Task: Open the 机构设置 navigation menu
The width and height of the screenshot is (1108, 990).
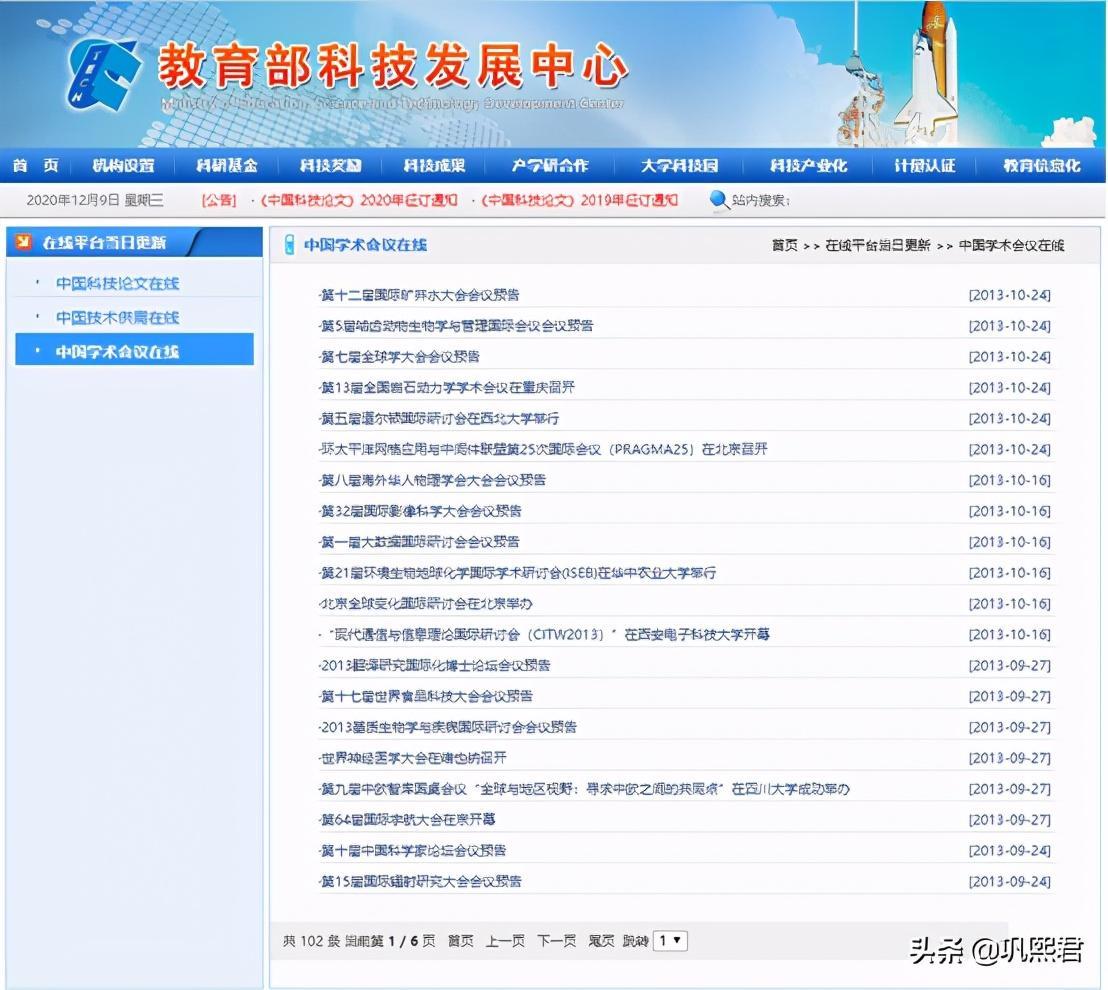Action: pyautogui.click(x=124, y=165)
